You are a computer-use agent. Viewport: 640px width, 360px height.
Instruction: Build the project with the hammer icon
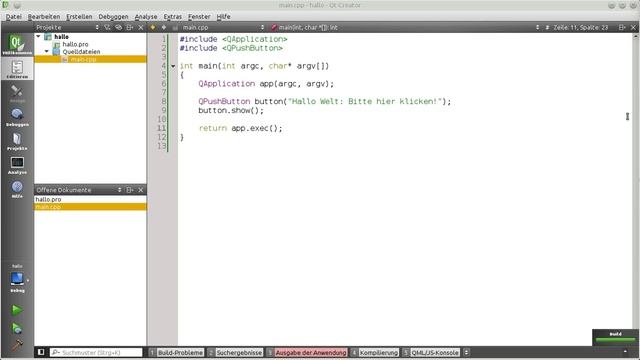17,345
